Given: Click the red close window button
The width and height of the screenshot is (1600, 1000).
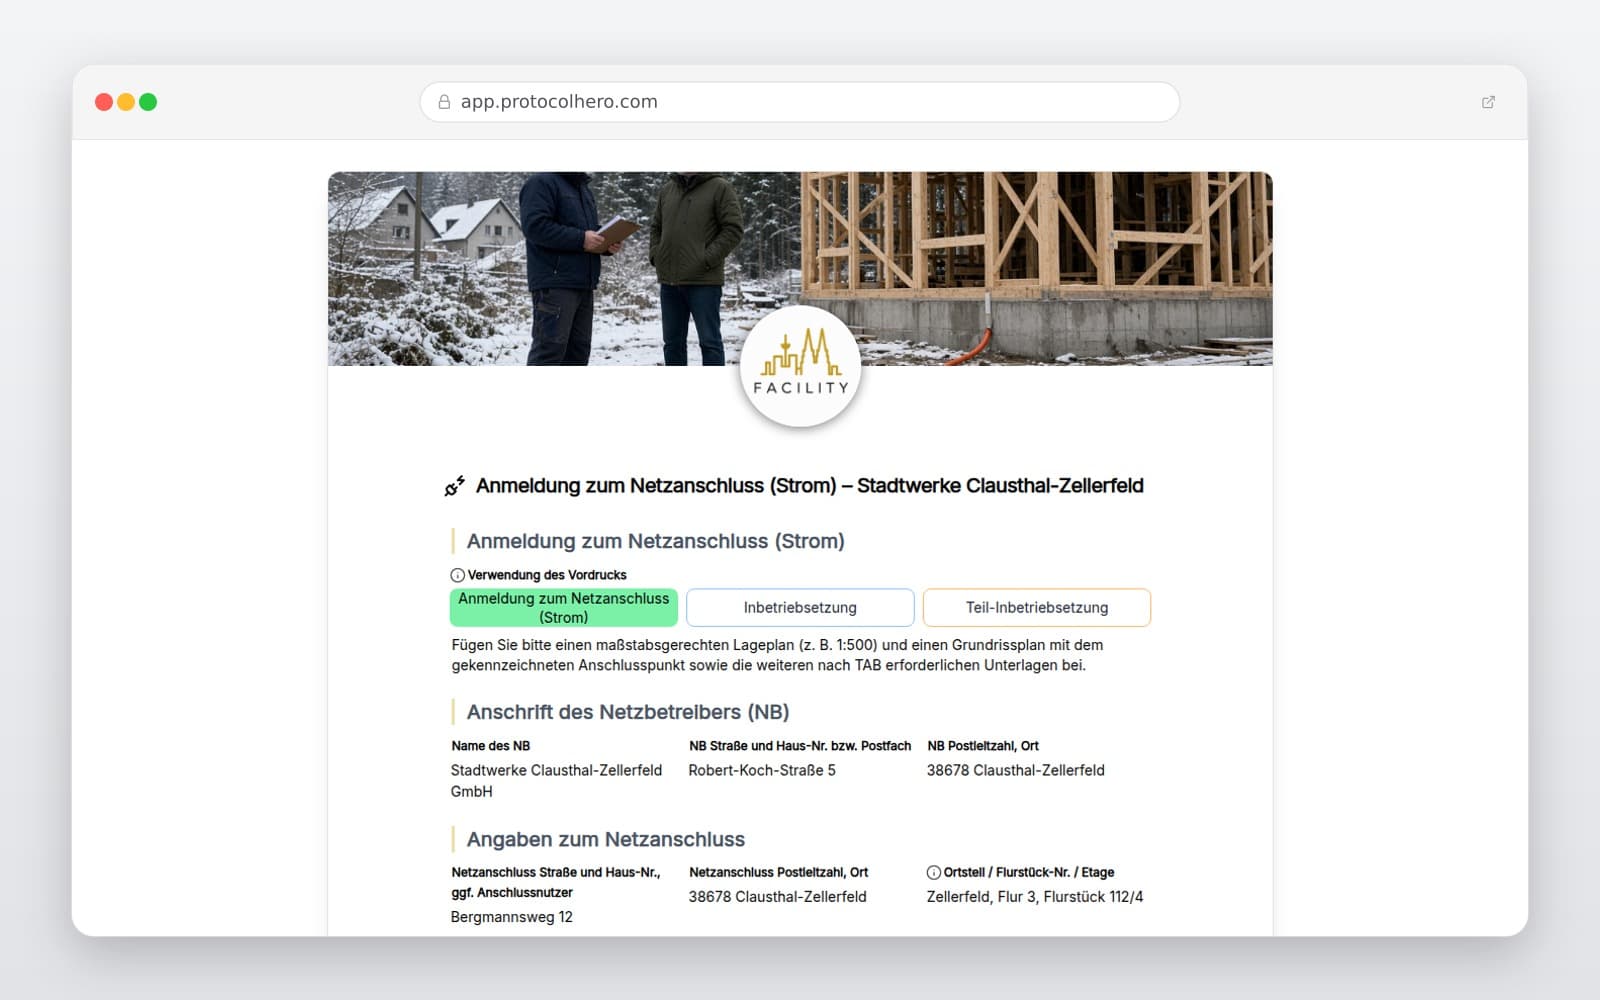Looking at the screenshot, I should (104, 102).
